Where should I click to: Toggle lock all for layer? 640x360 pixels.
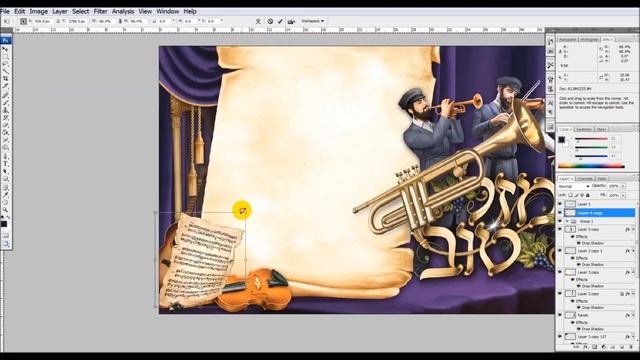(x=588, y=195)
